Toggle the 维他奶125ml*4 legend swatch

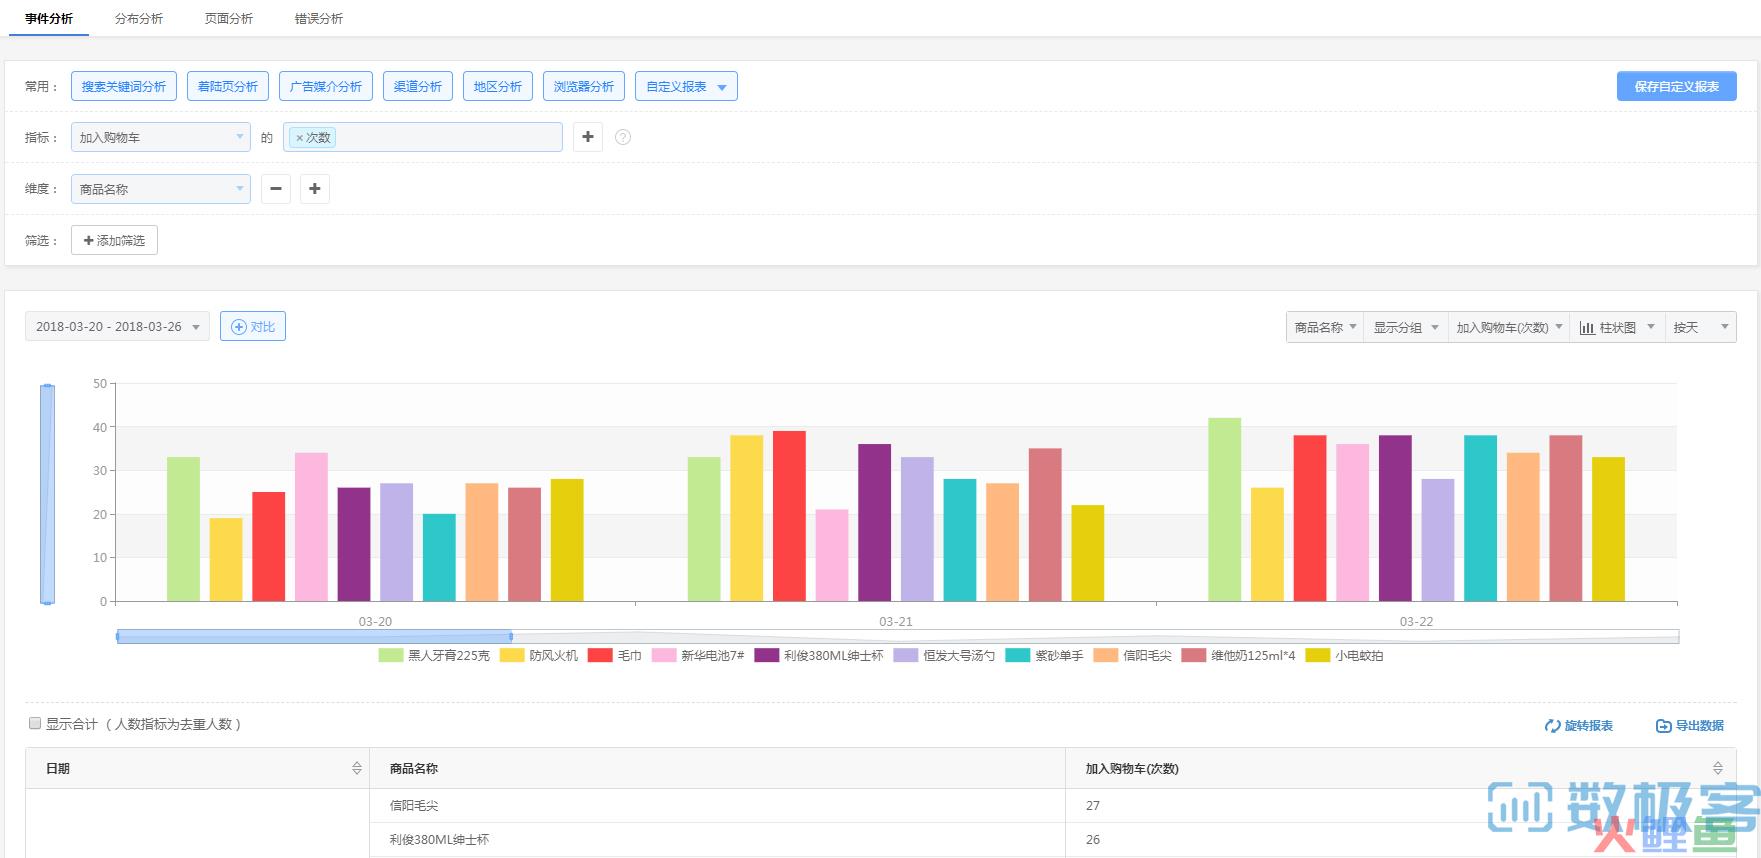1194,655
